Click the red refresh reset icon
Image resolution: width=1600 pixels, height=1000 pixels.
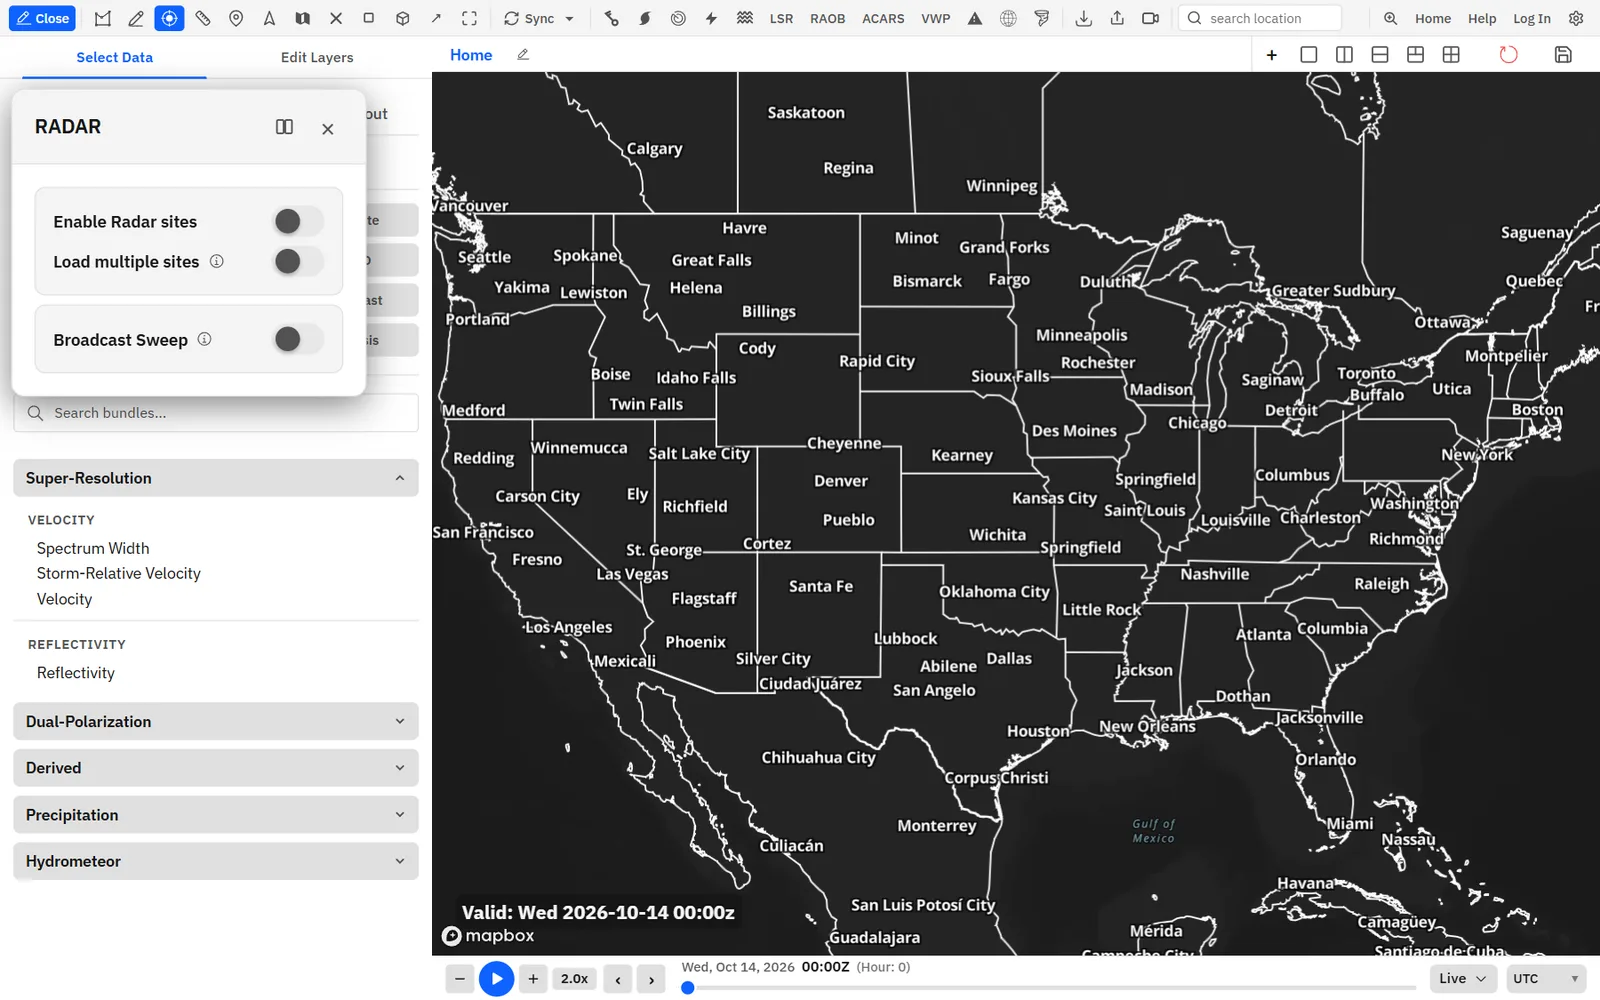[x=1508, y=55]
